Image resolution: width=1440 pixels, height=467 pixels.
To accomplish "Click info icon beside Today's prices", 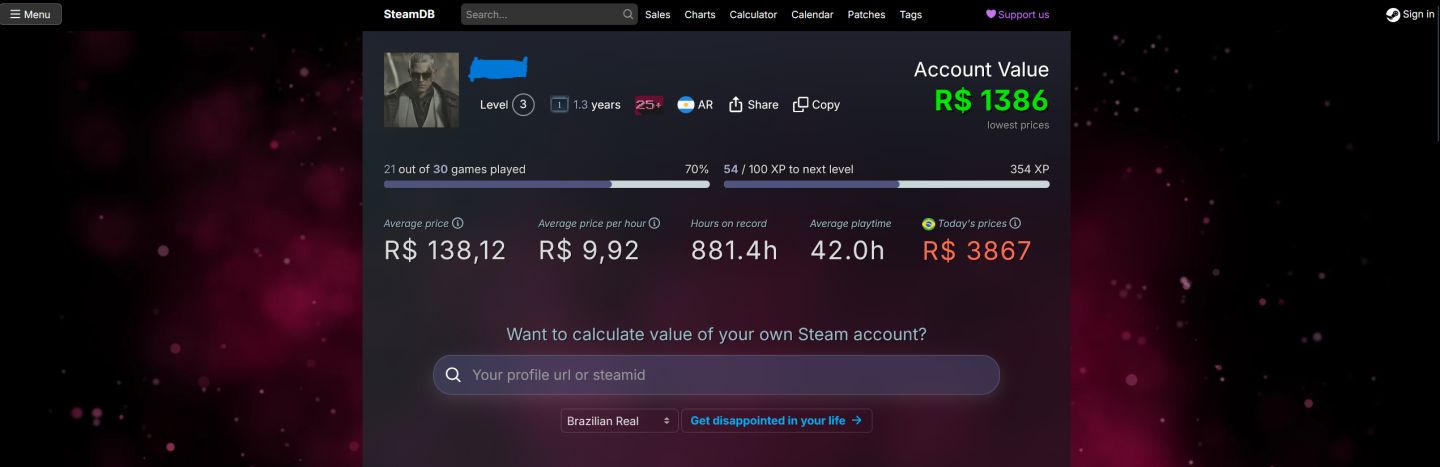I will point(1015,224).
